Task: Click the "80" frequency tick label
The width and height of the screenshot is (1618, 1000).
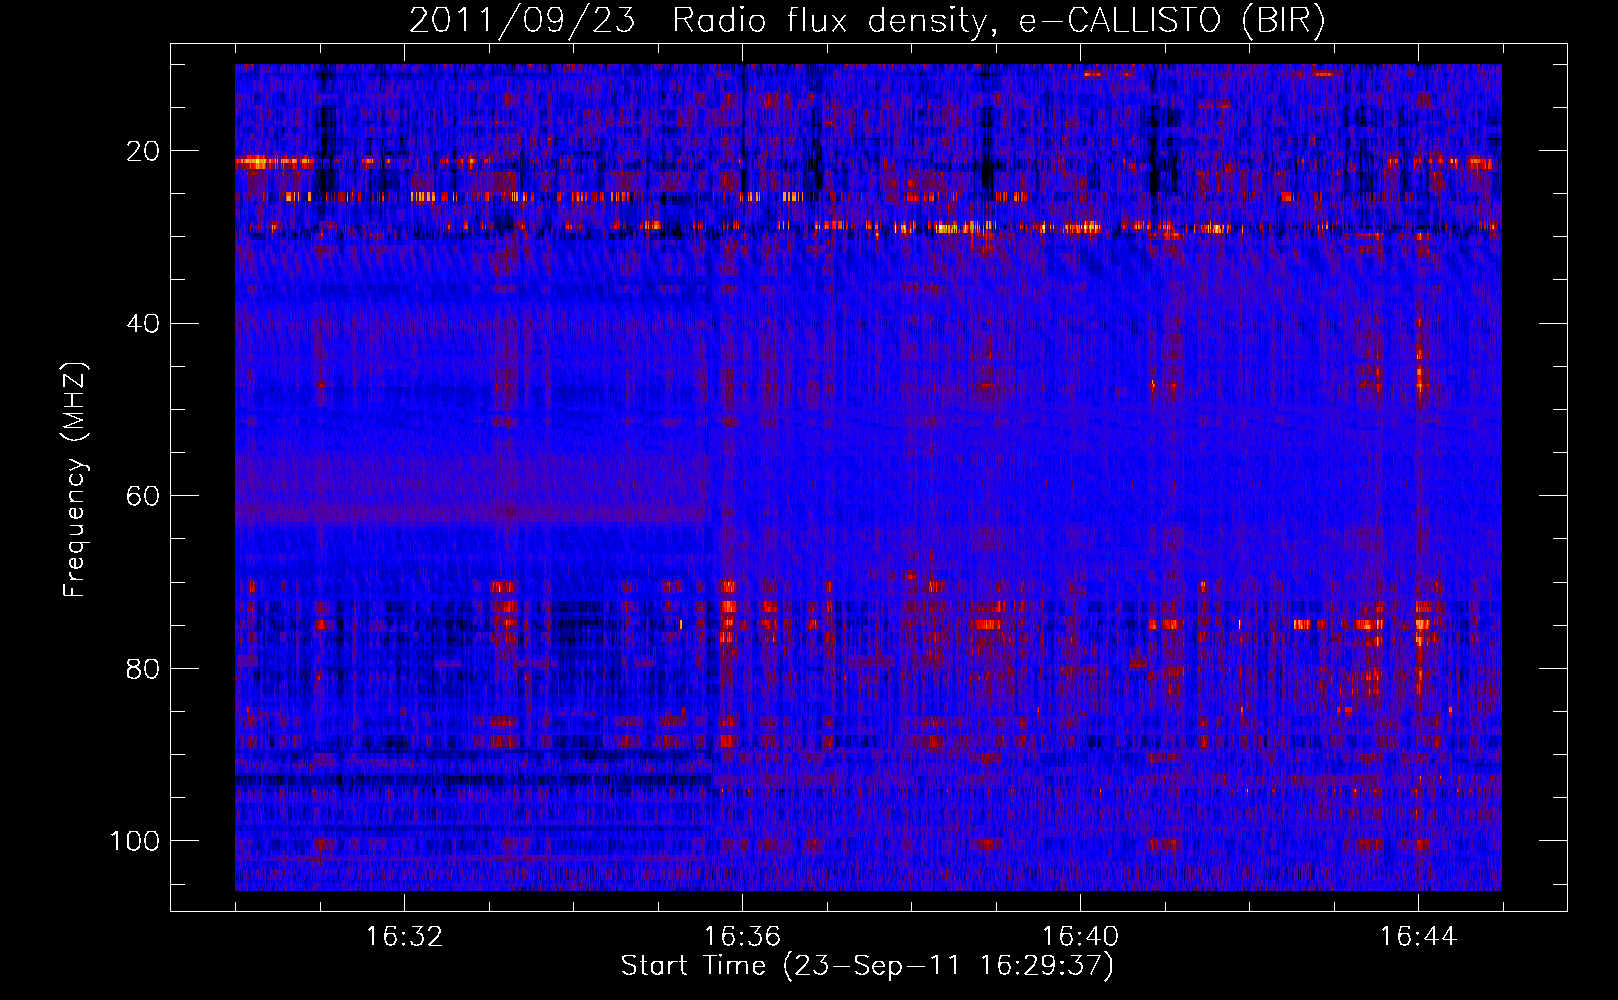Action: [144, 668]
